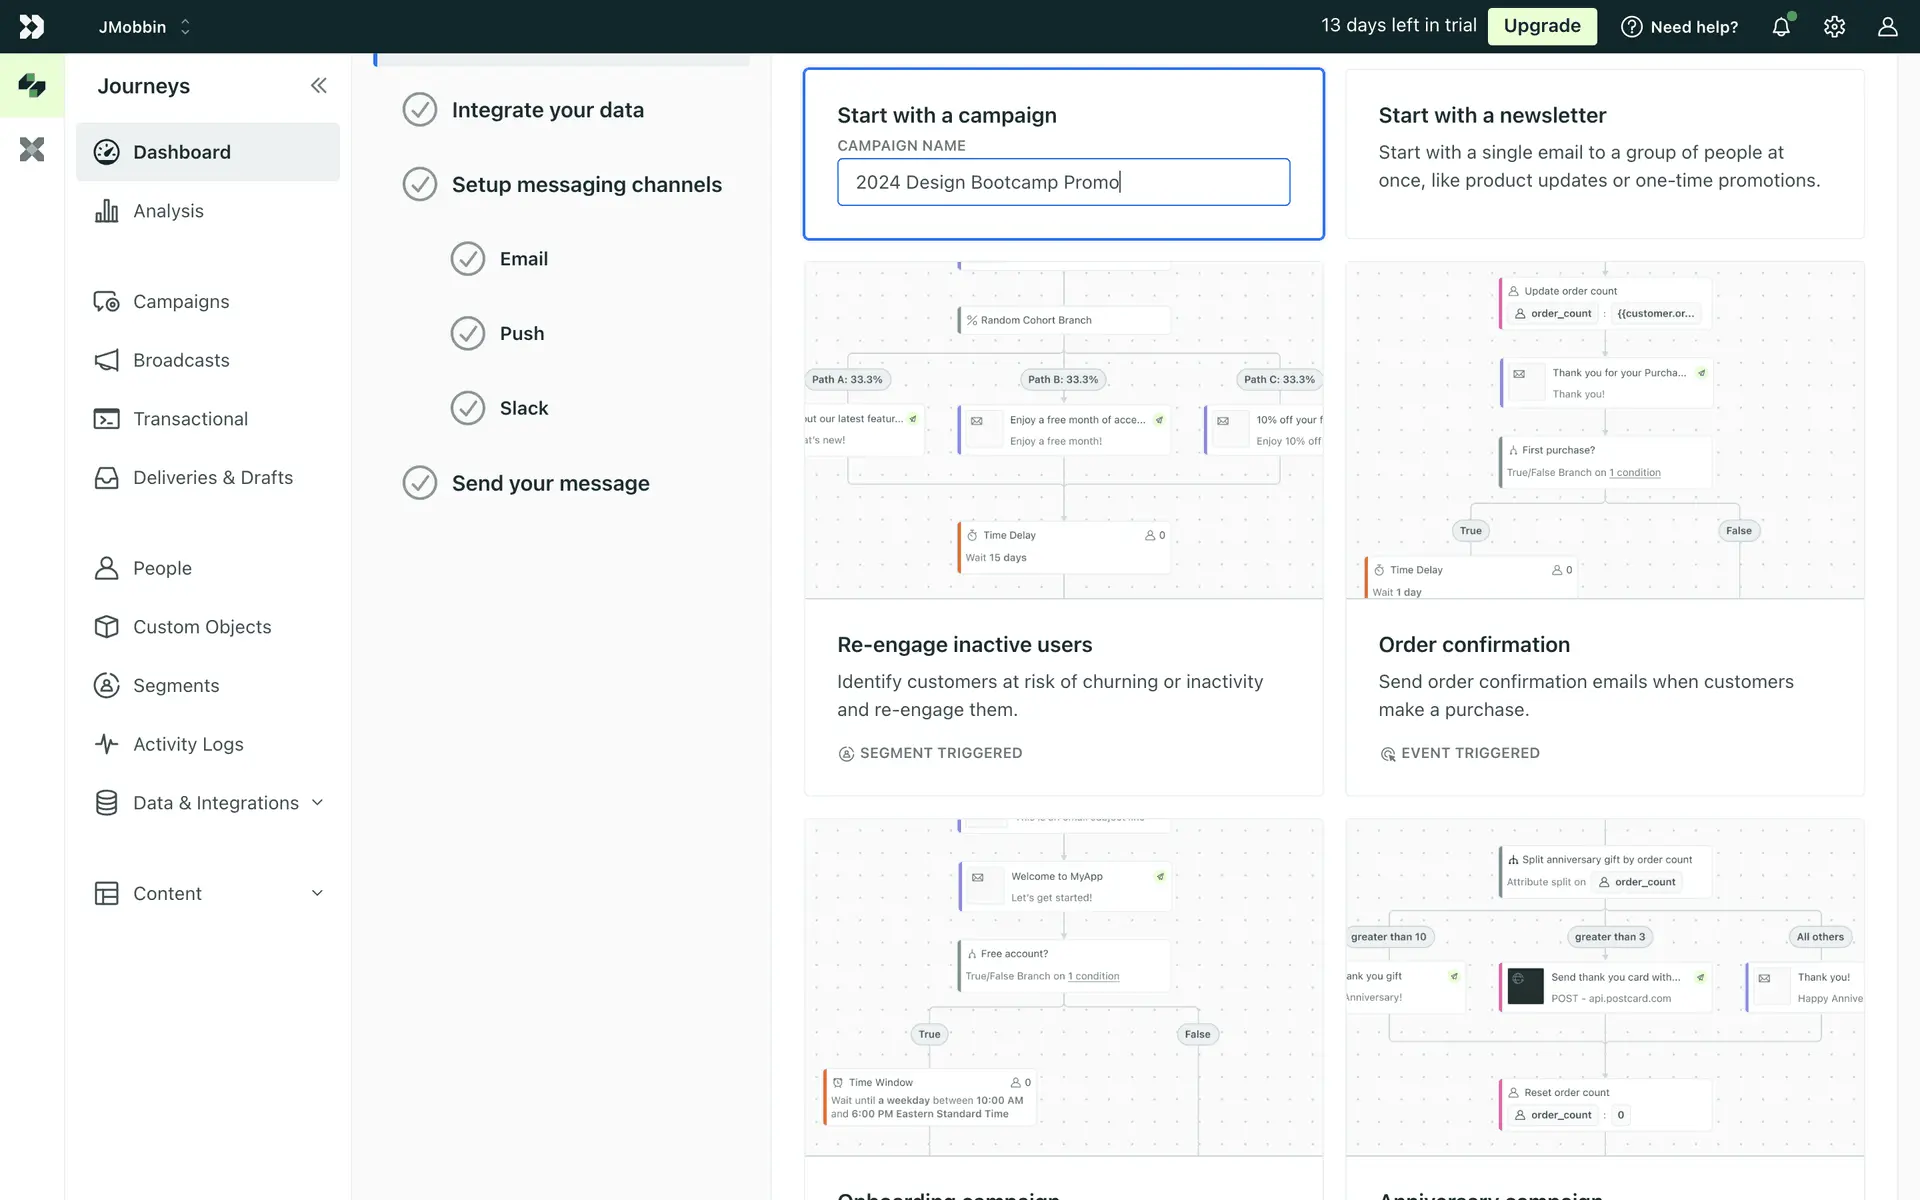Expand the Data & Integrations submenu
This screenshot has height=1200, width=1920.
pos(317,803)
